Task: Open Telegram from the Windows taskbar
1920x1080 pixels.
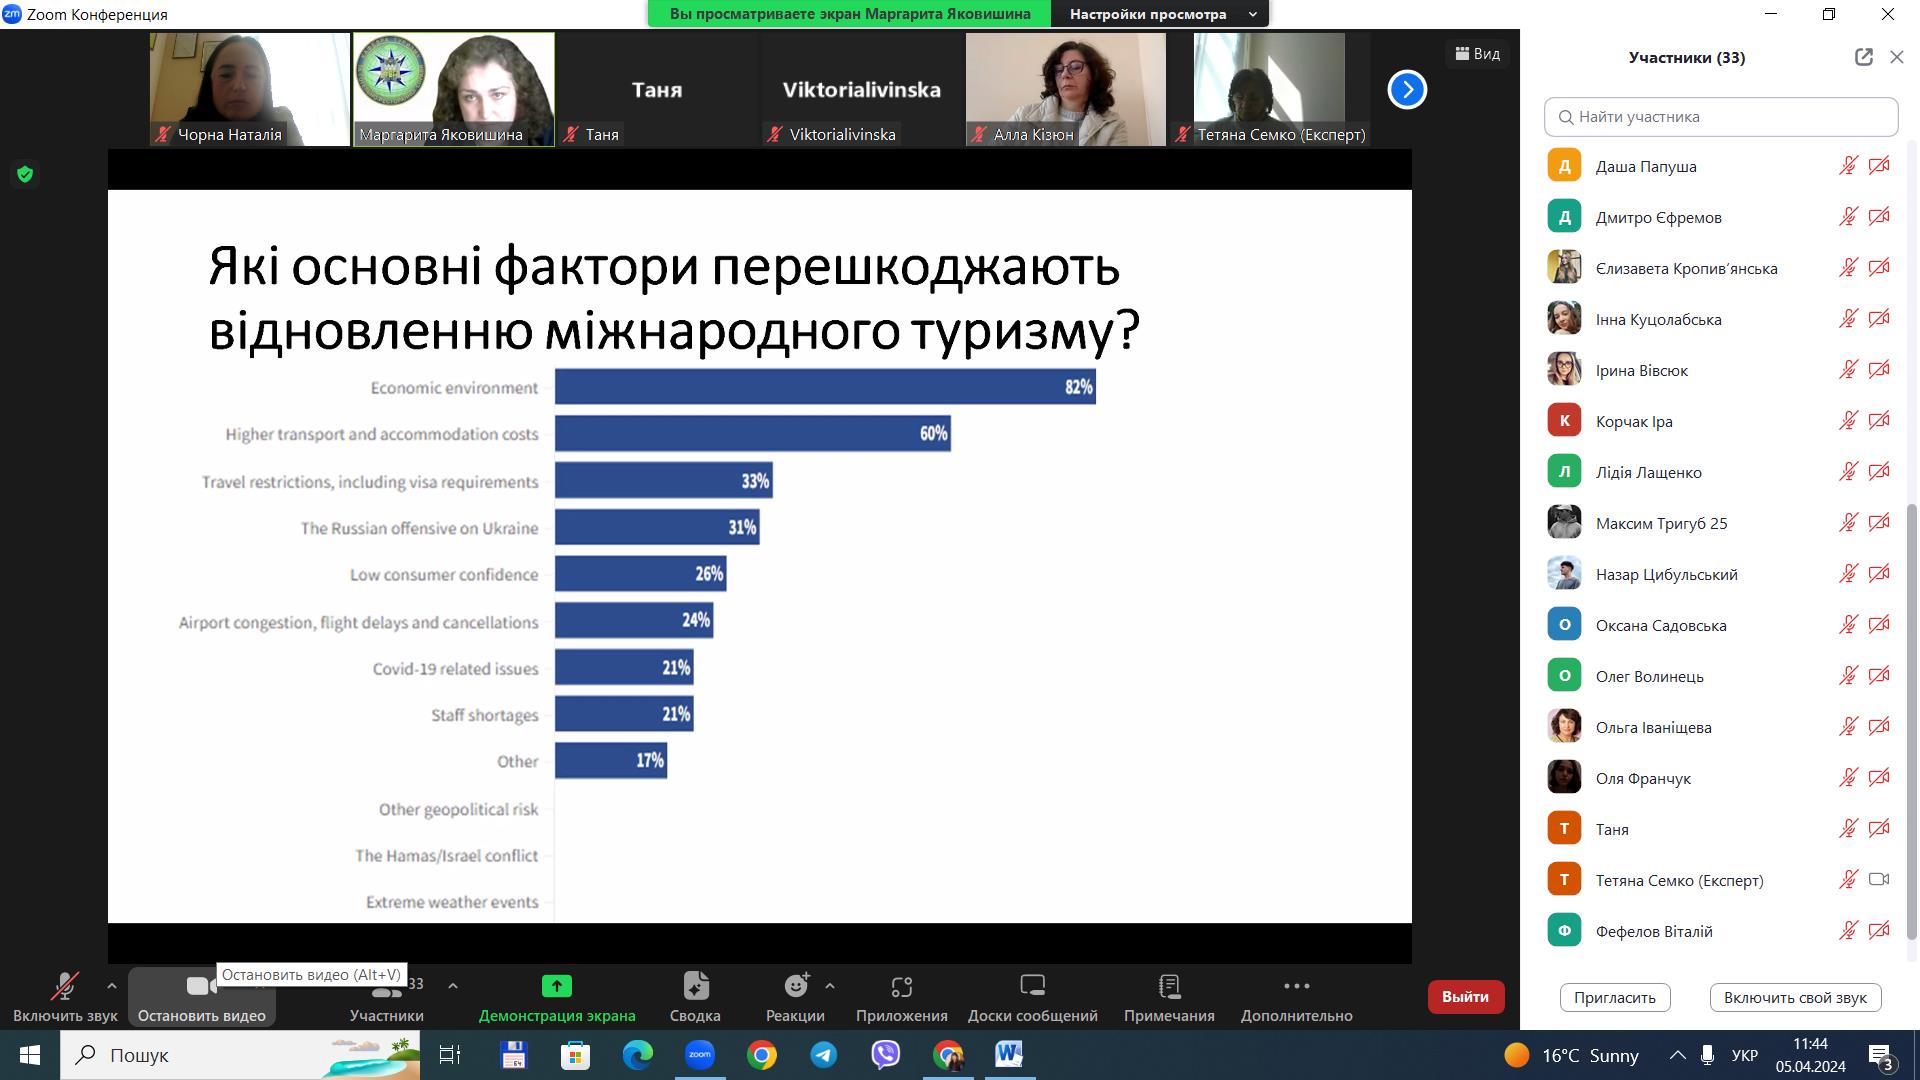Action: pyautogui.click(x=823, y=1055)
